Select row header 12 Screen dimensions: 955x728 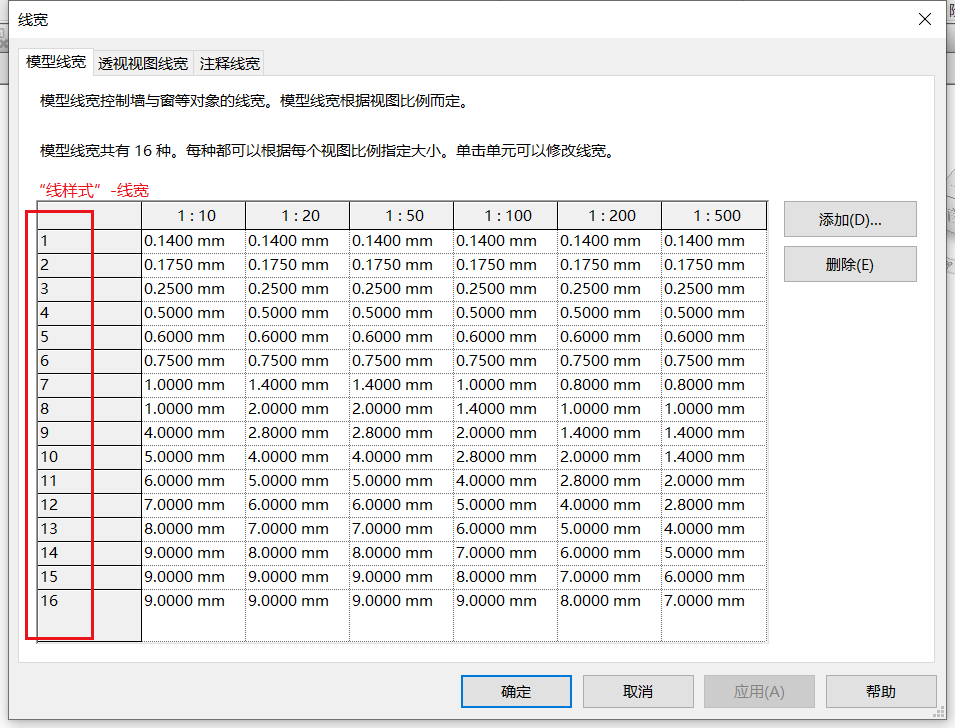[90, 505]
